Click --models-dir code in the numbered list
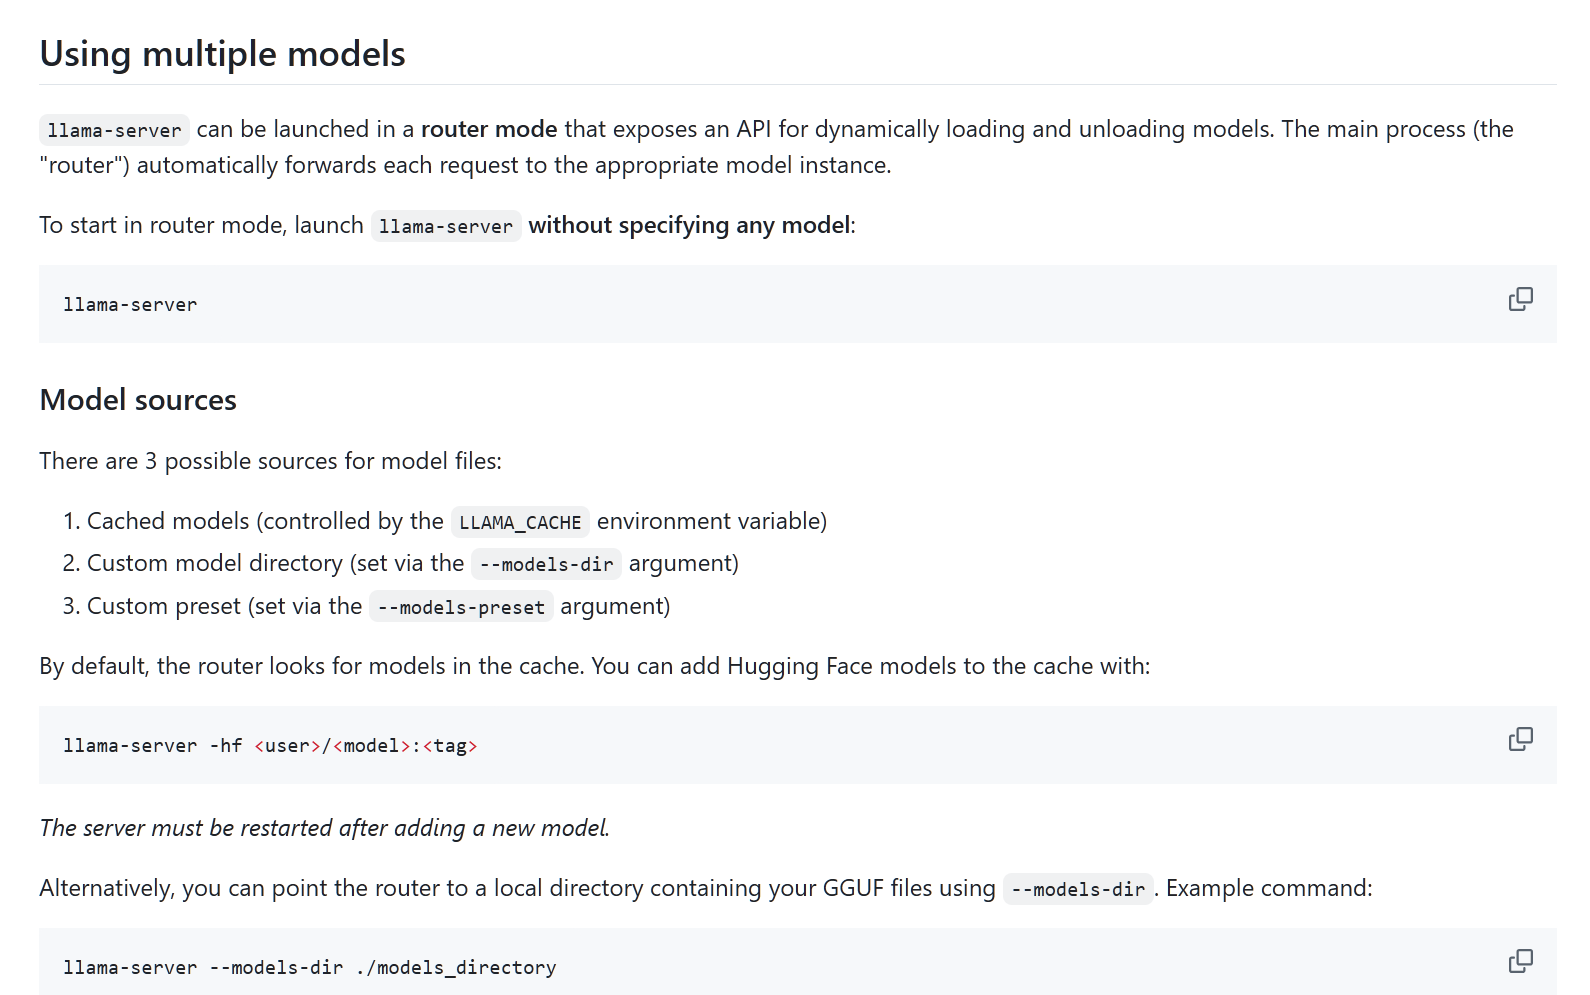The height and width of the screenshot is (995, 1590). (x=546, y=564)
